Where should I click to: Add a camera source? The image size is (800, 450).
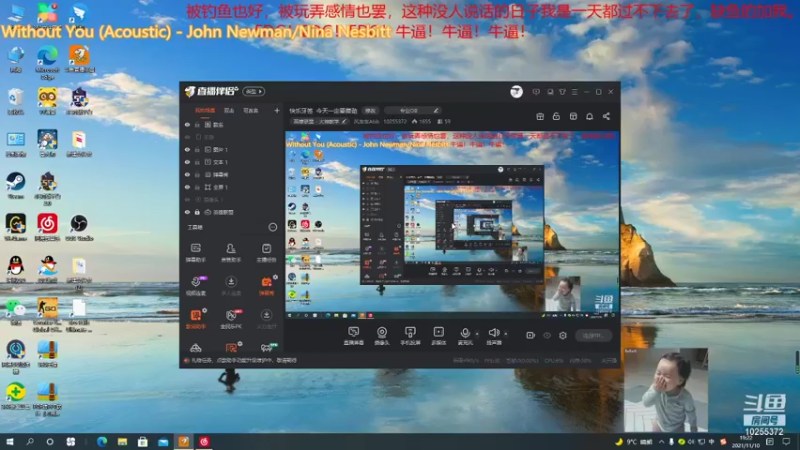(x=382, y=336)
